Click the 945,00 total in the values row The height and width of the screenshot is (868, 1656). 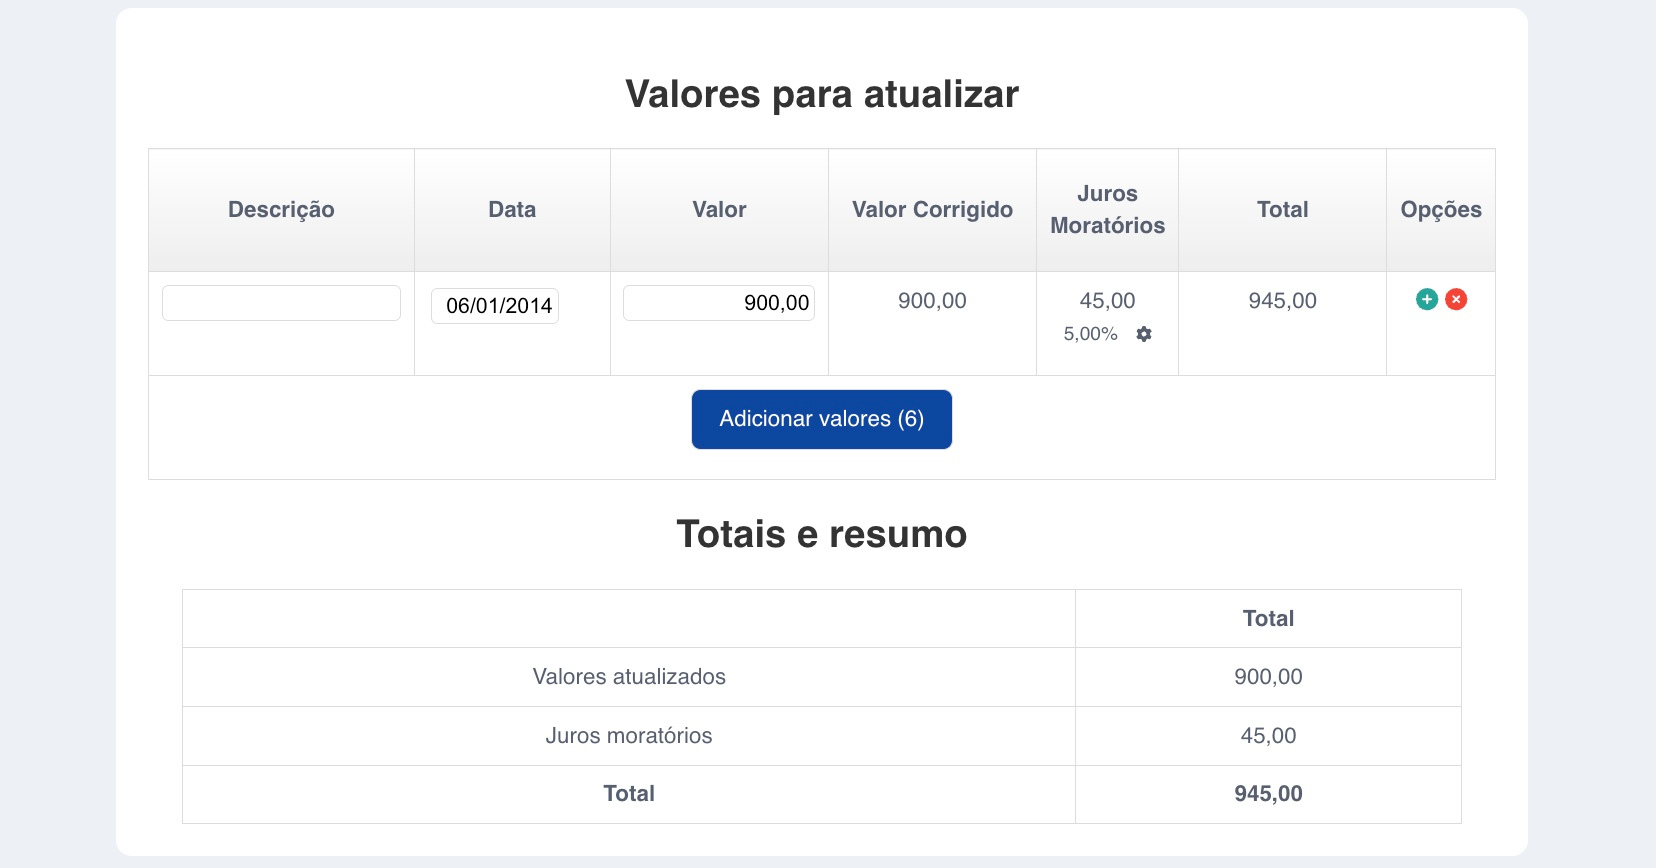1282,301
